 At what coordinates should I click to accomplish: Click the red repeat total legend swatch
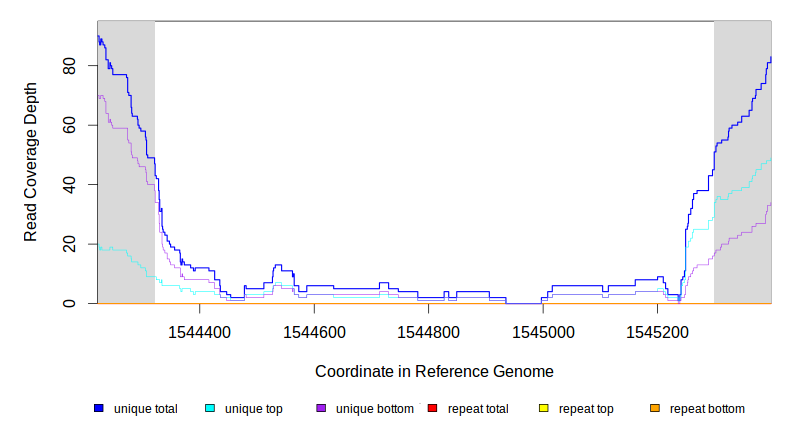coord(432,409)
